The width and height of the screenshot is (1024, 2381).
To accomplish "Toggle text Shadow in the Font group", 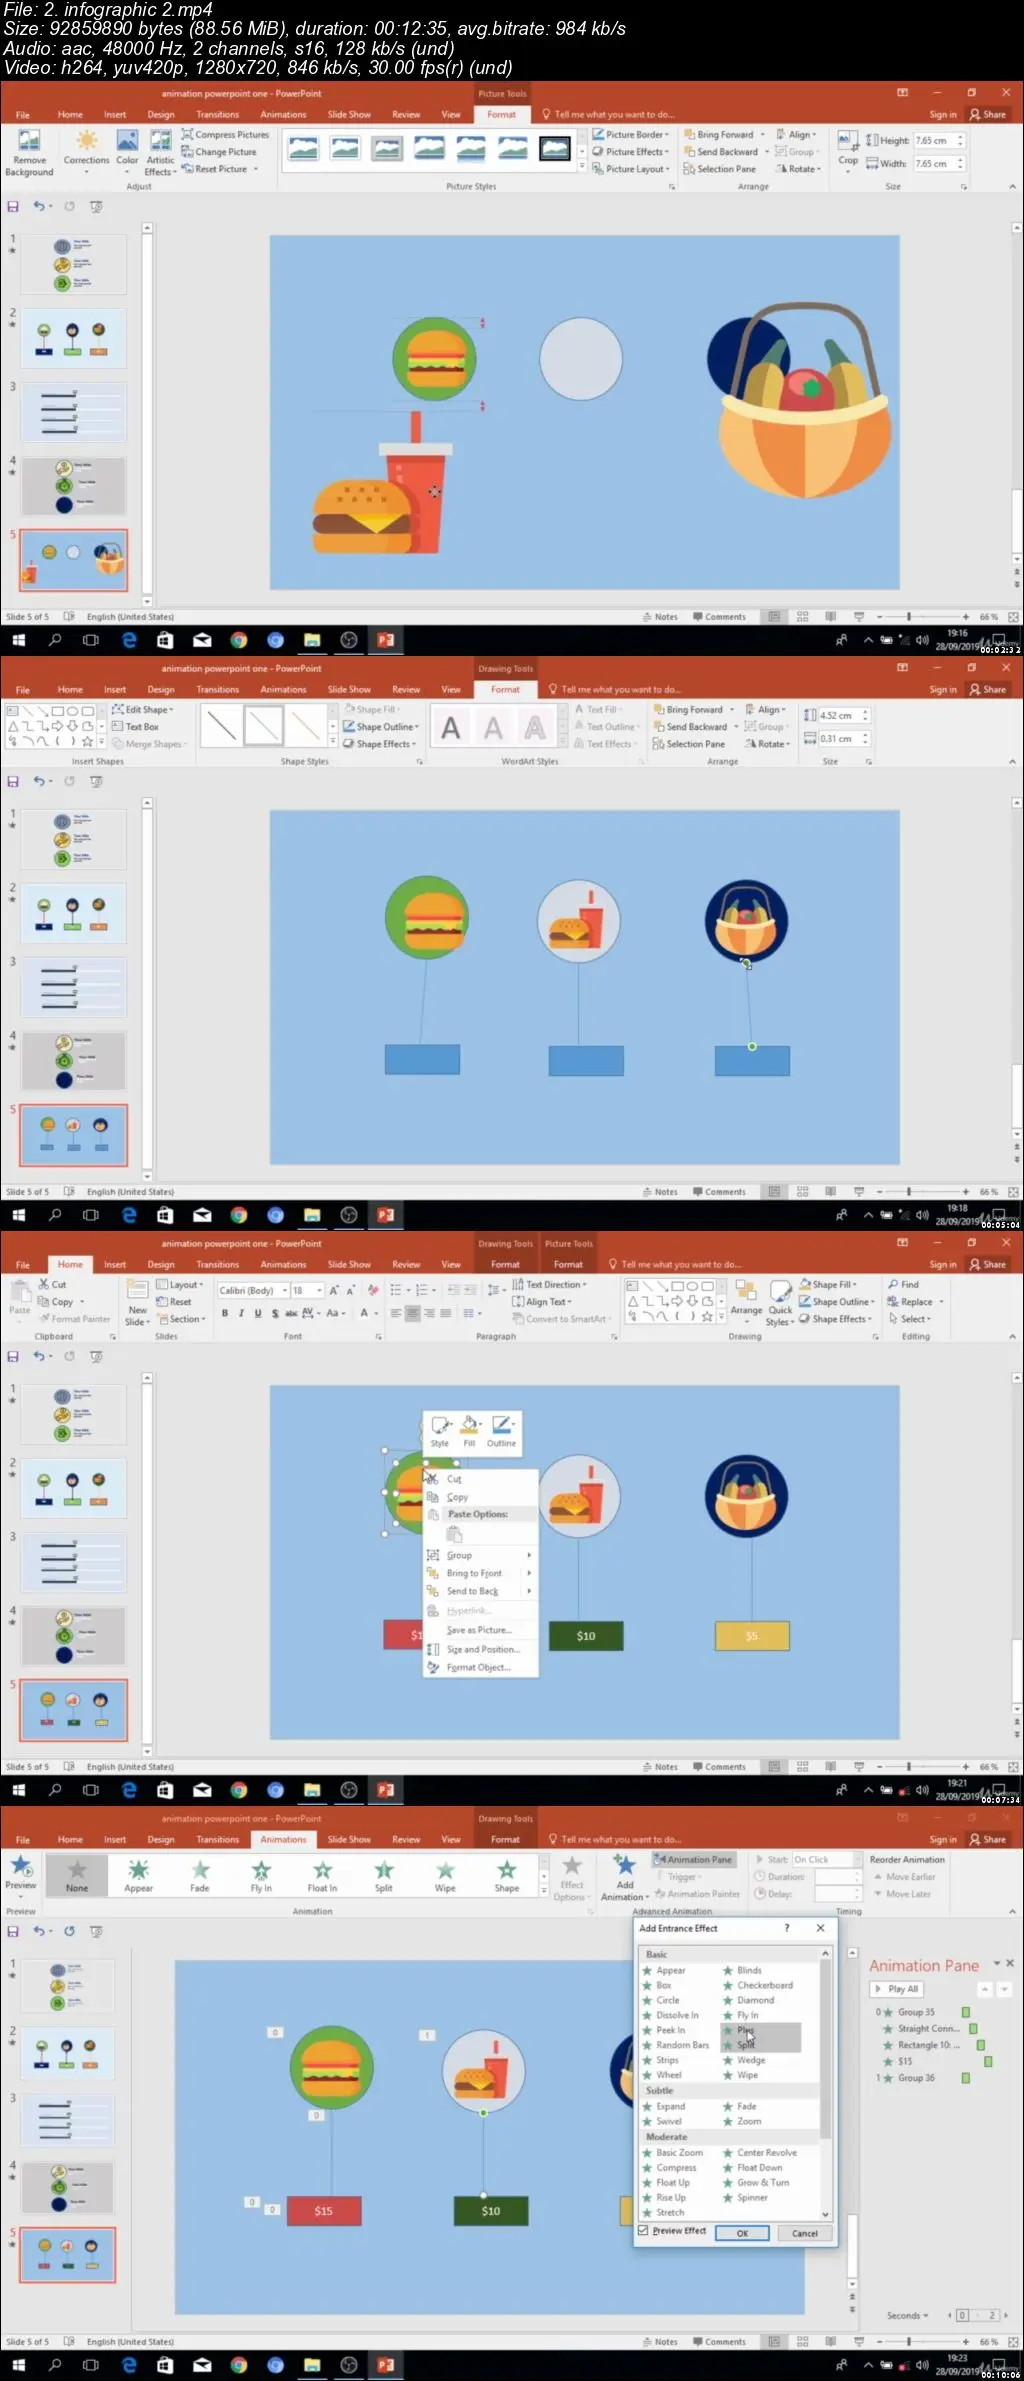I will pyautogui.click(x=275, y=1313).
